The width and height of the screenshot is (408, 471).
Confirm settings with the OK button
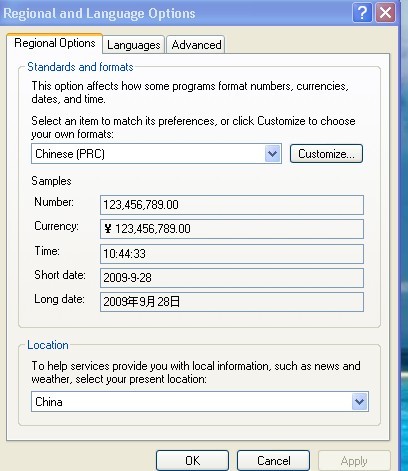[192, 461]
